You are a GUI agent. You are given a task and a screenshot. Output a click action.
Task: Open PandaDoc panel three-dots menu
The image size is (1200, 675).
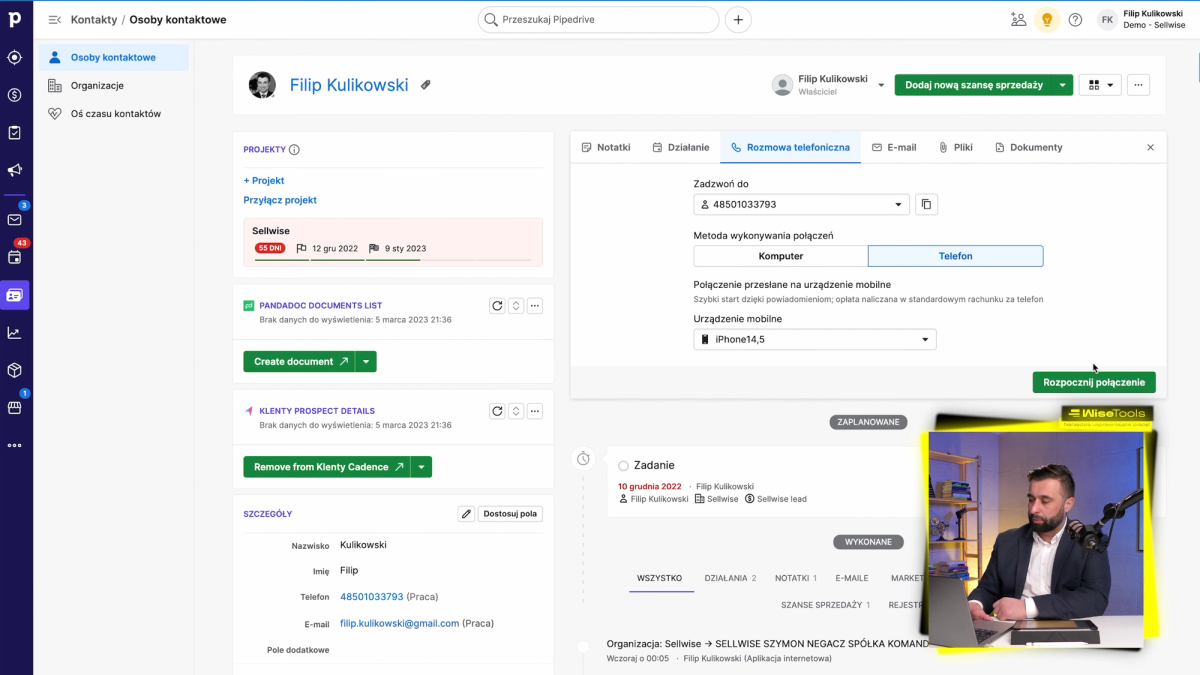pos(535,306)
